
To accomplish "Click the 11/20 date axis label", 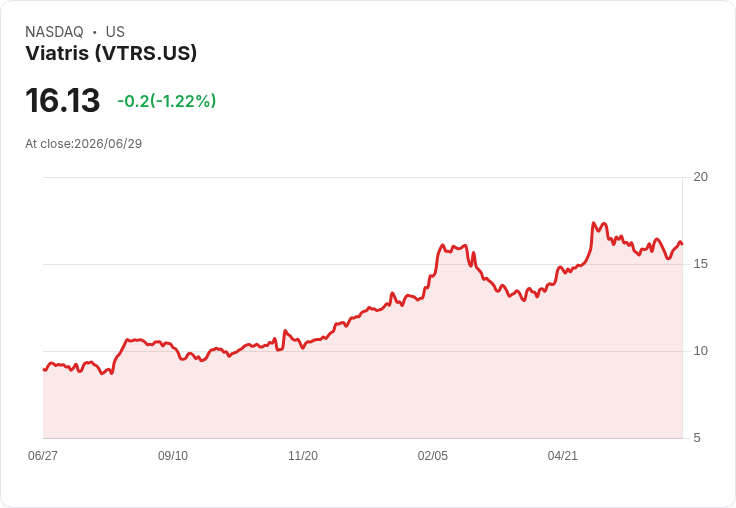I will coord(303,455).
